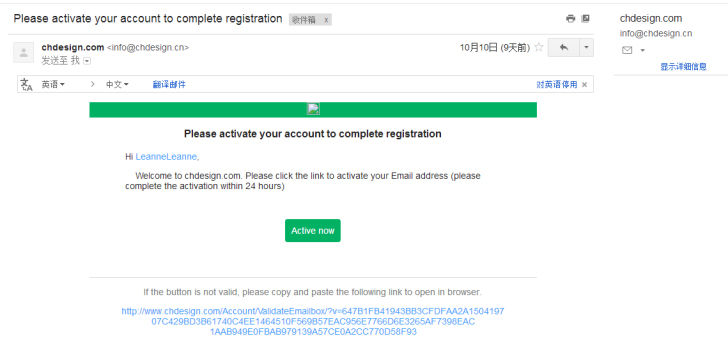Click the green Active now button
Viewport: 728px width, 360px height.
pos(312,230)
